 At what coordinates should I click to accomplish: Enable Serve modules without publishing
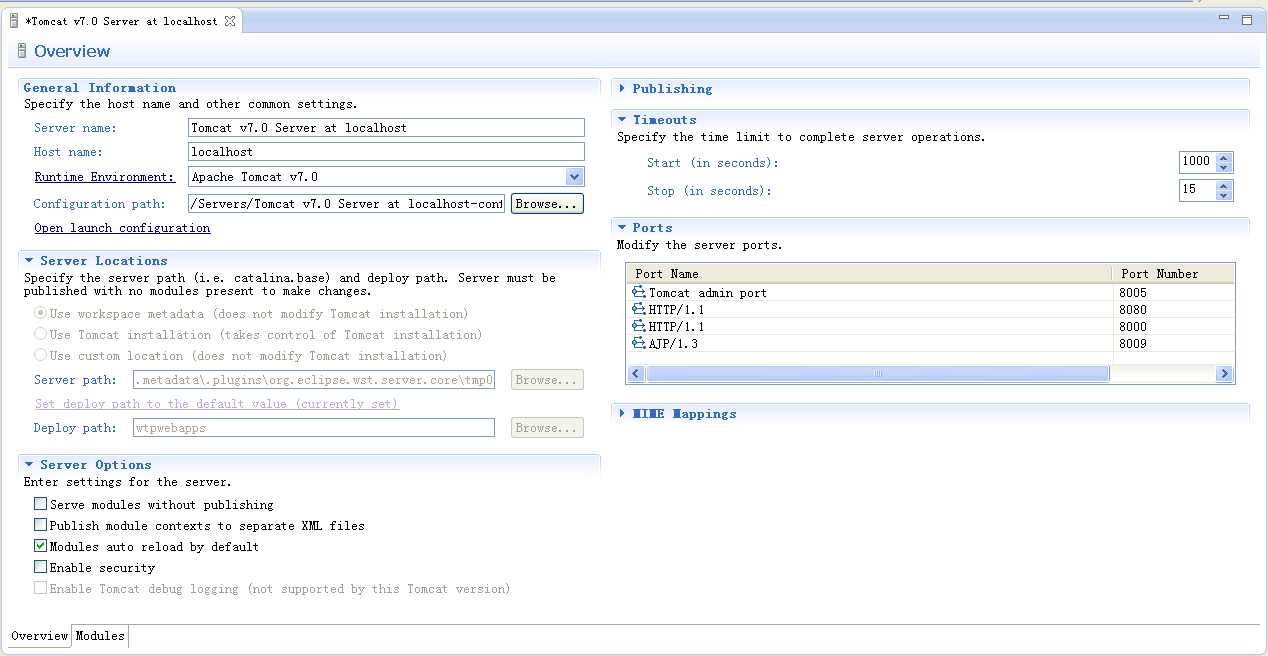tap(40, 504)
